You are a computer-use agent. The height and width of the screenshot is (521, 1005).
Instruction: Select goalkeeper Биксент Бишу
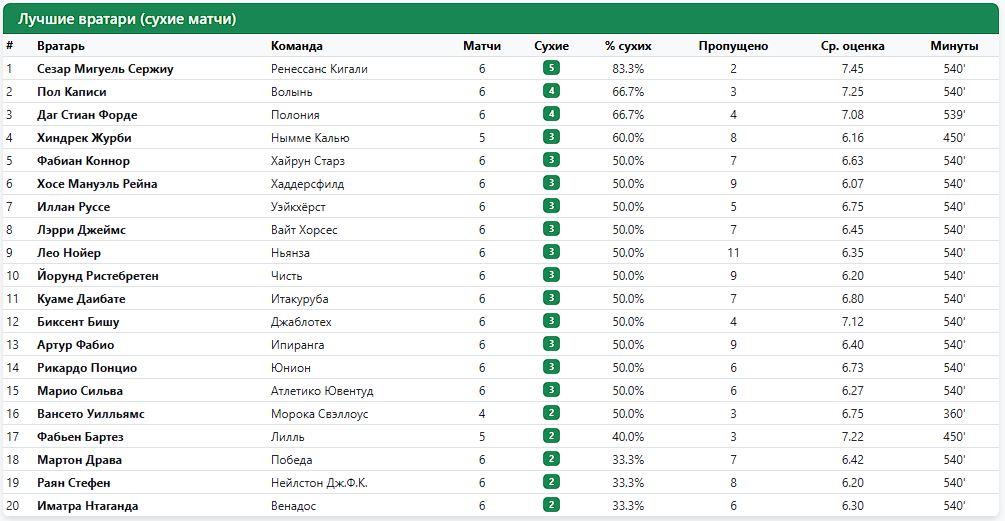(x=78, y=322)
